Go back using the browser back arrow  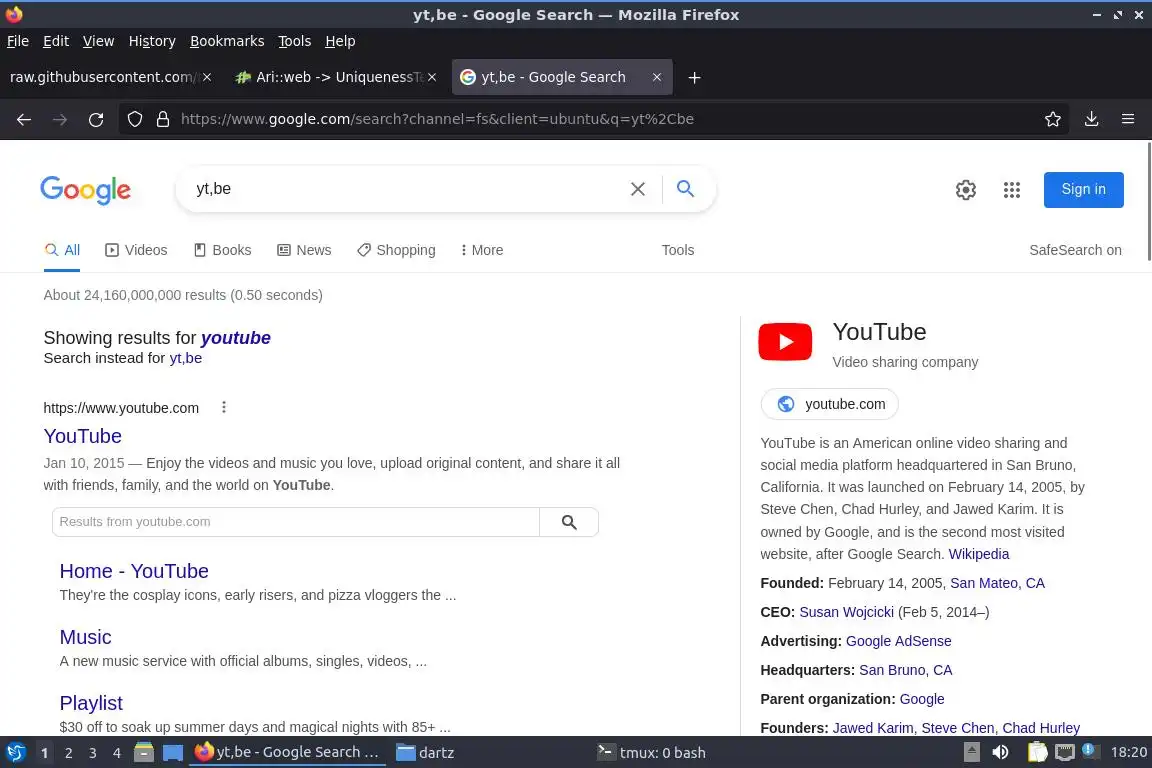[x=24, y=119]
